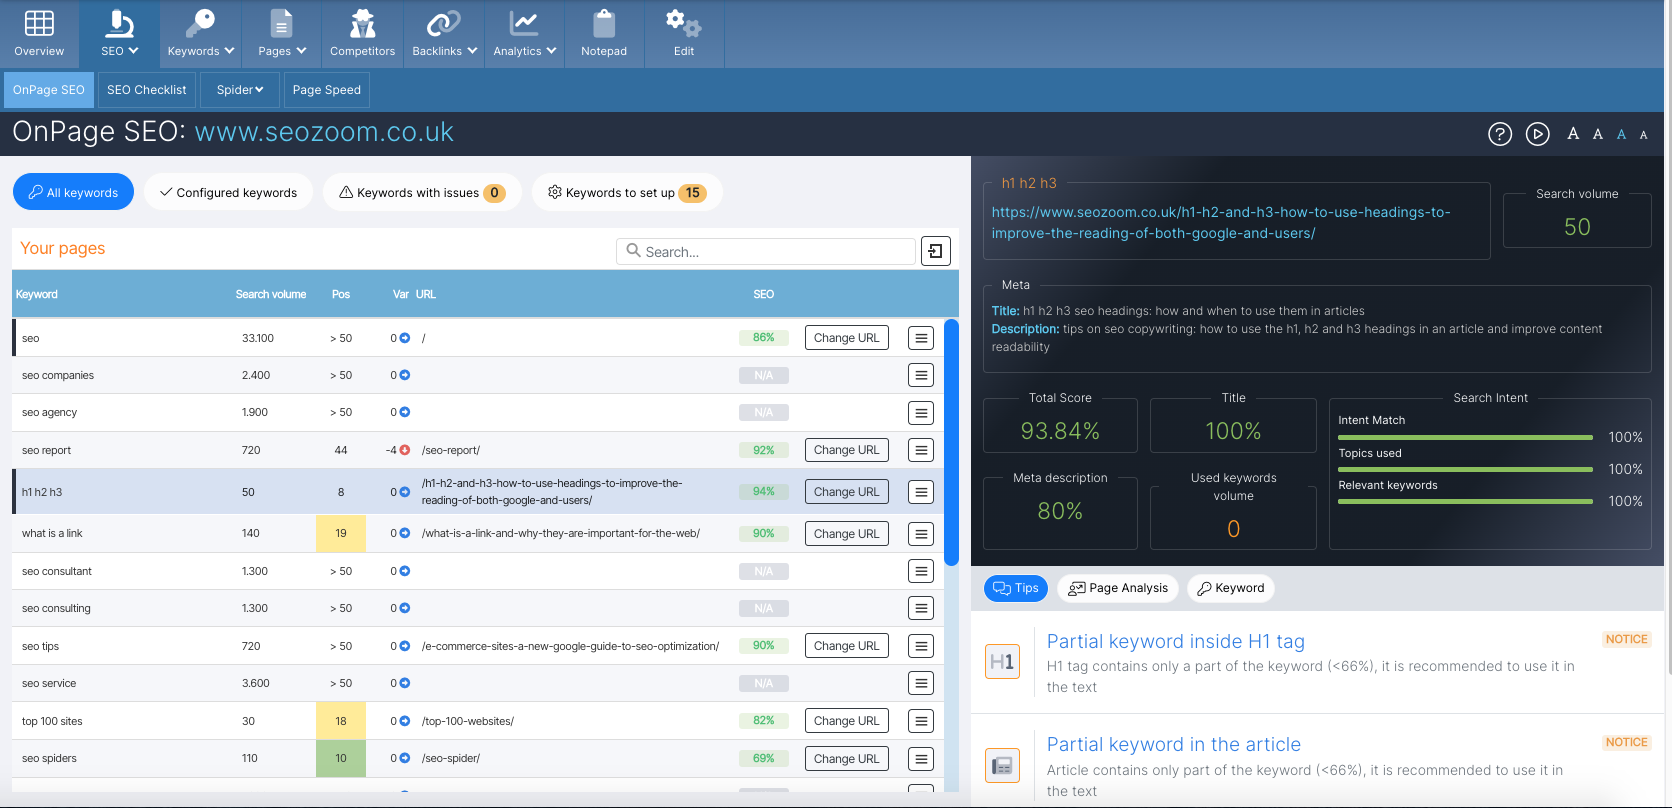Open the row menu for seo consultant
The image size is (1672, 808).
(921, 571)
